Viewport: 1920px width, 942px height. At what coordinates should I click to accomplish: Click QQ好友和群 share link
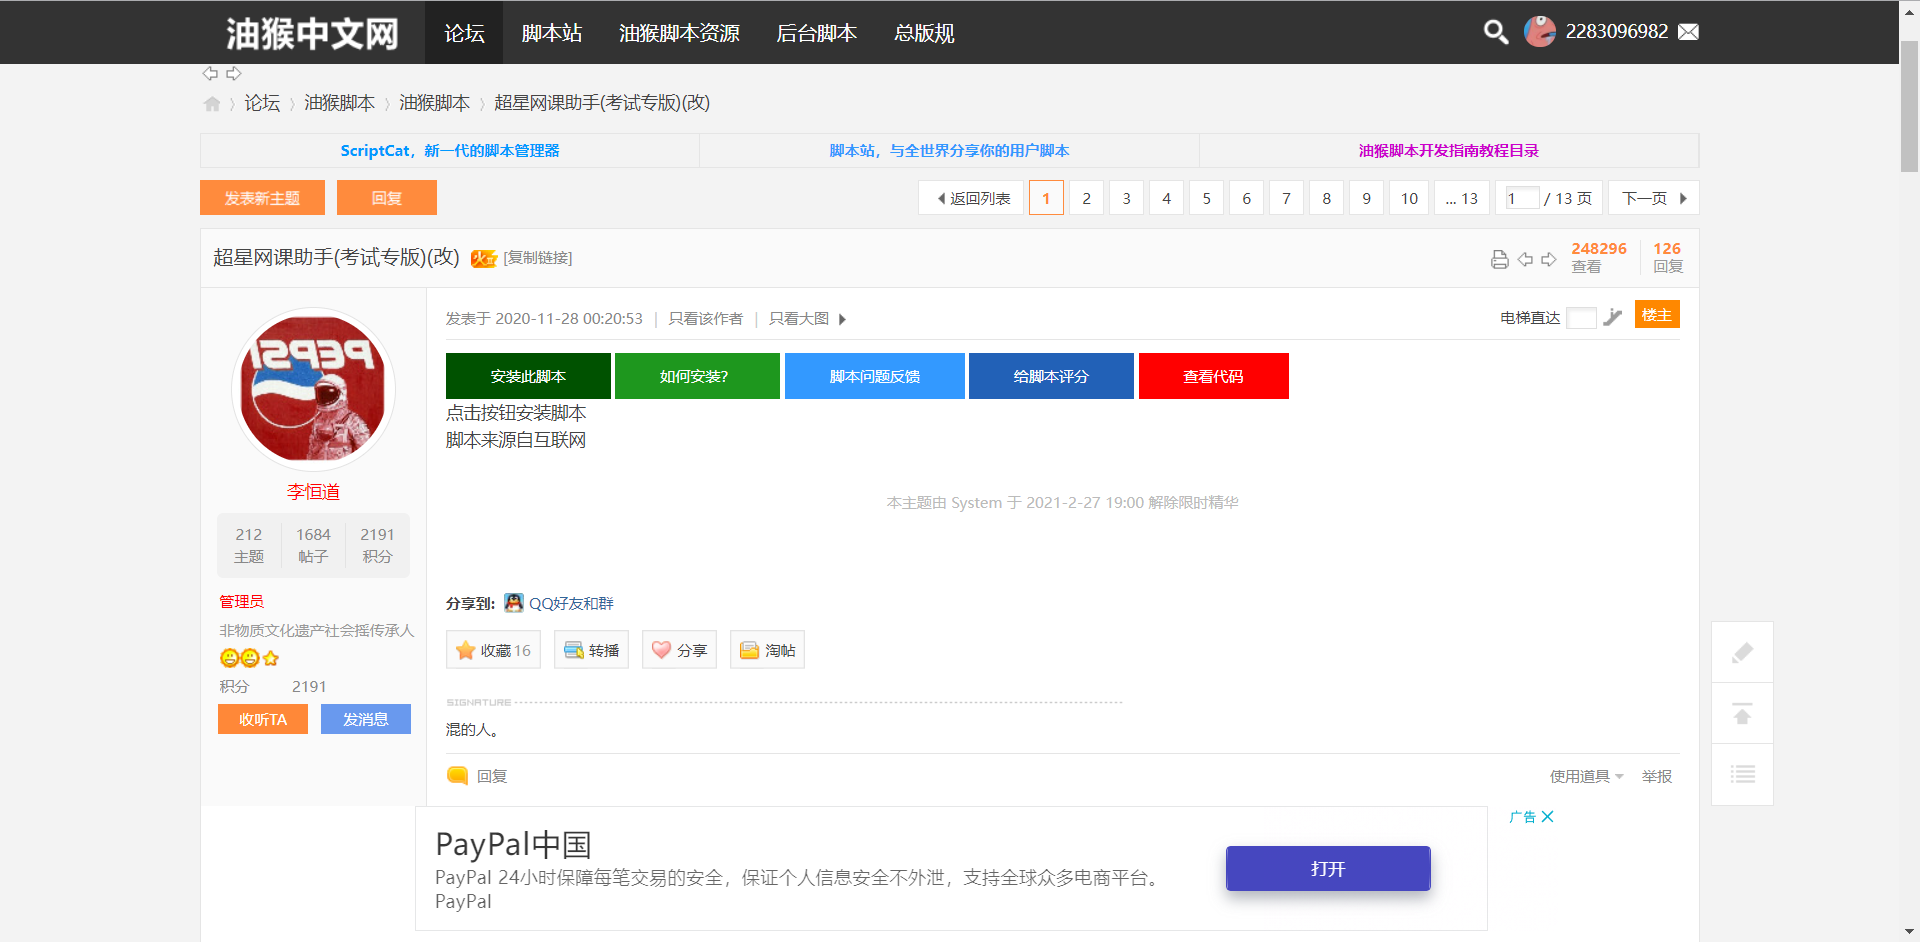pyautogui.click(x=571, y=603)
